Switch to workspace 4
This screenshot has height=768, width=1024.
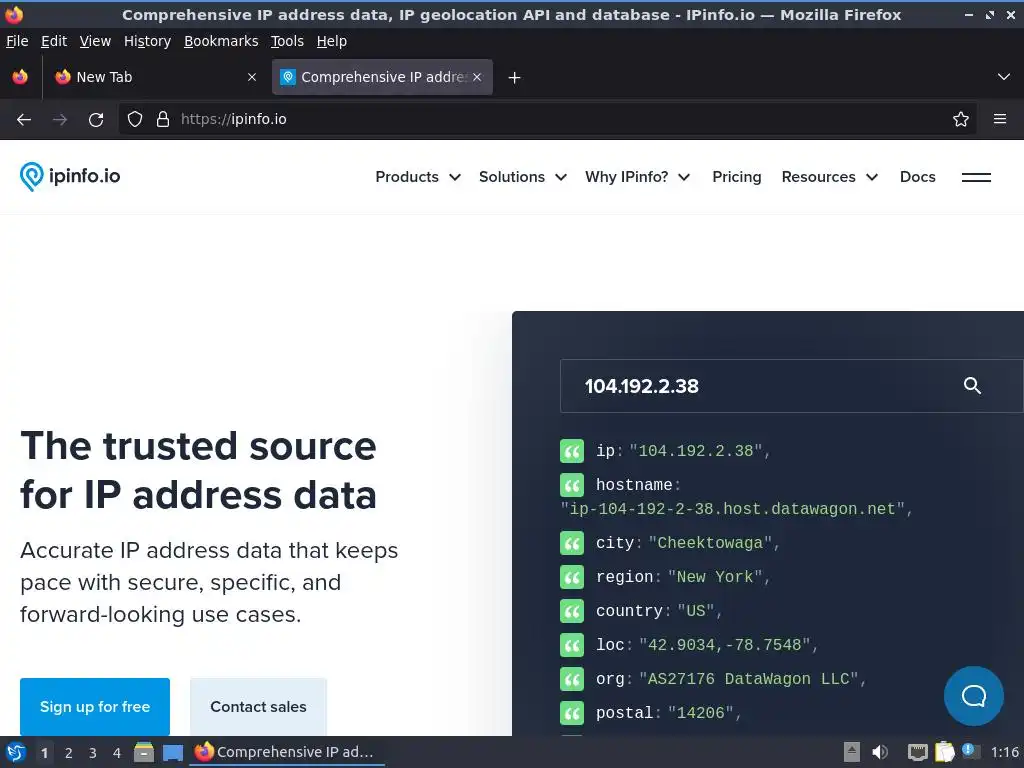117,753
